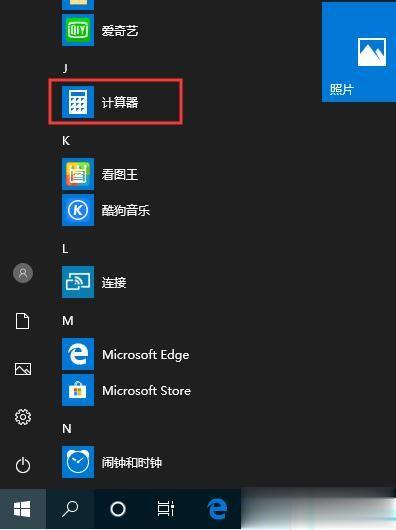Launch Microsoft Edge from the app list
Viewport: 396px width, 530px height.
78,354
